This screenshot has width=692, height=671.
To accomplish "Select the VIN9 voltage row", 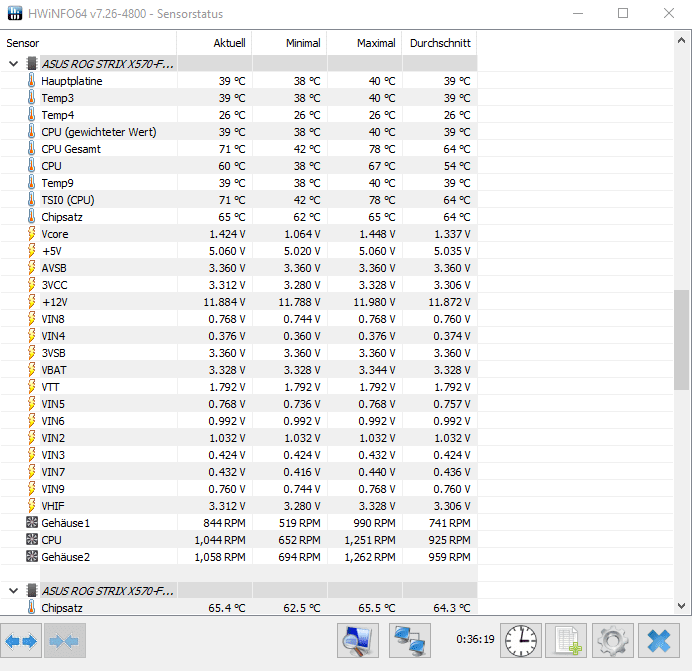I will pyautogui.click(x=238, y=489).
